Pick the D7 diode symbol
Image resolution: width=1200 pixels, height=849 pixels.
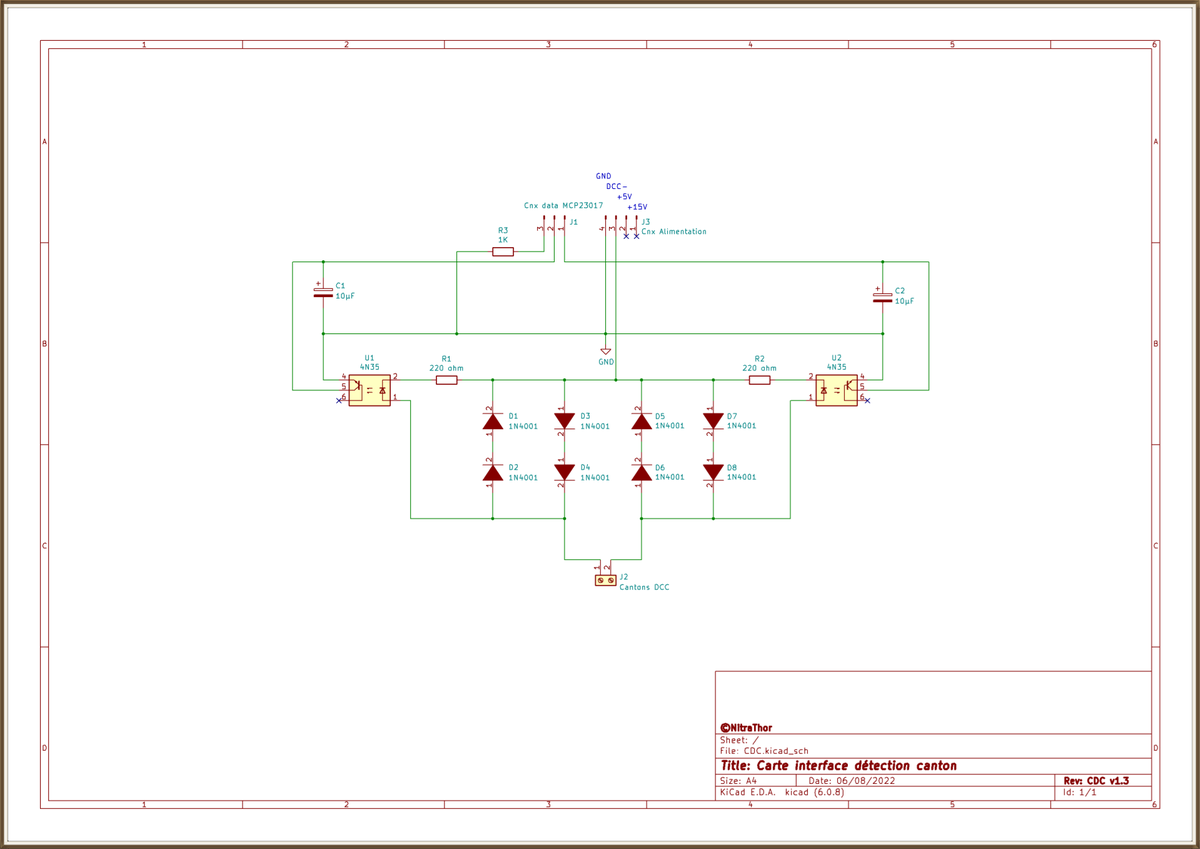tap(713, 422)
